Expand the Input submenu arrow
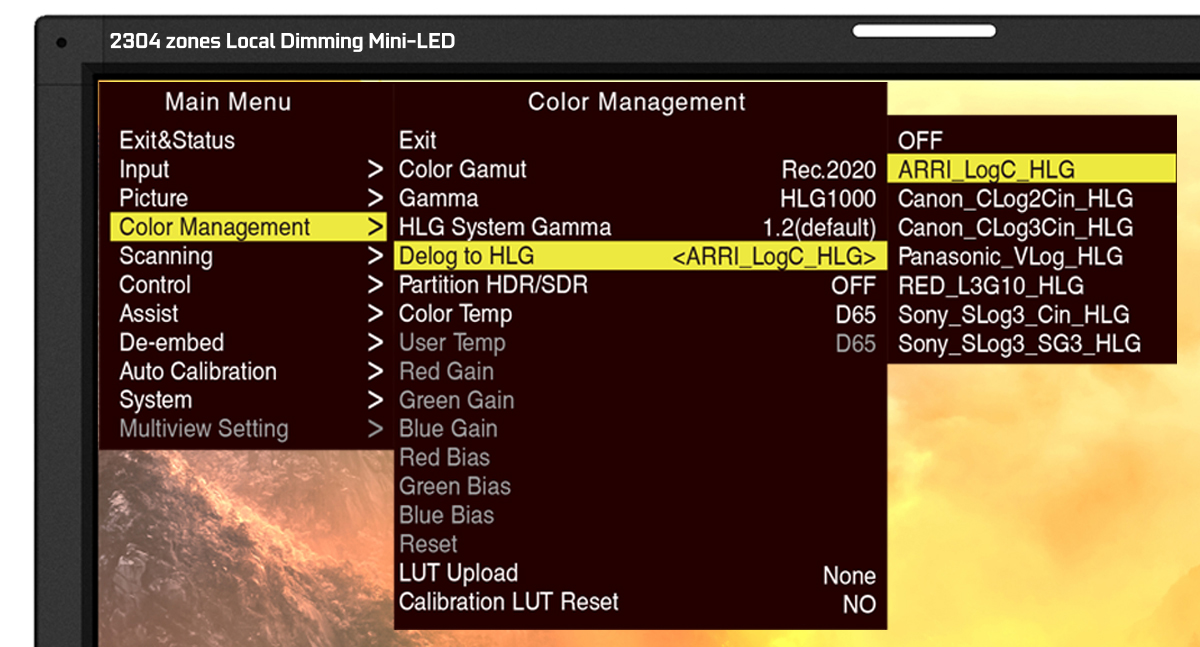 click(x=375, y=170)
